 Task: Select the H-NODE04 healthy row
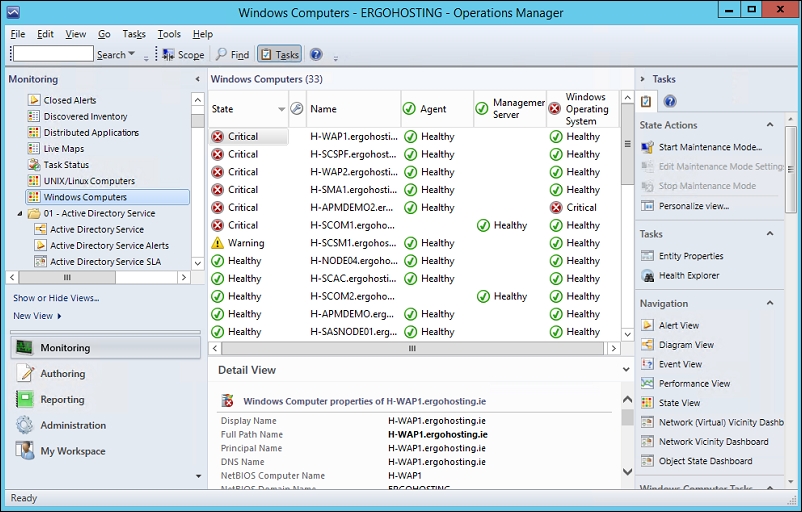(414, 261)
